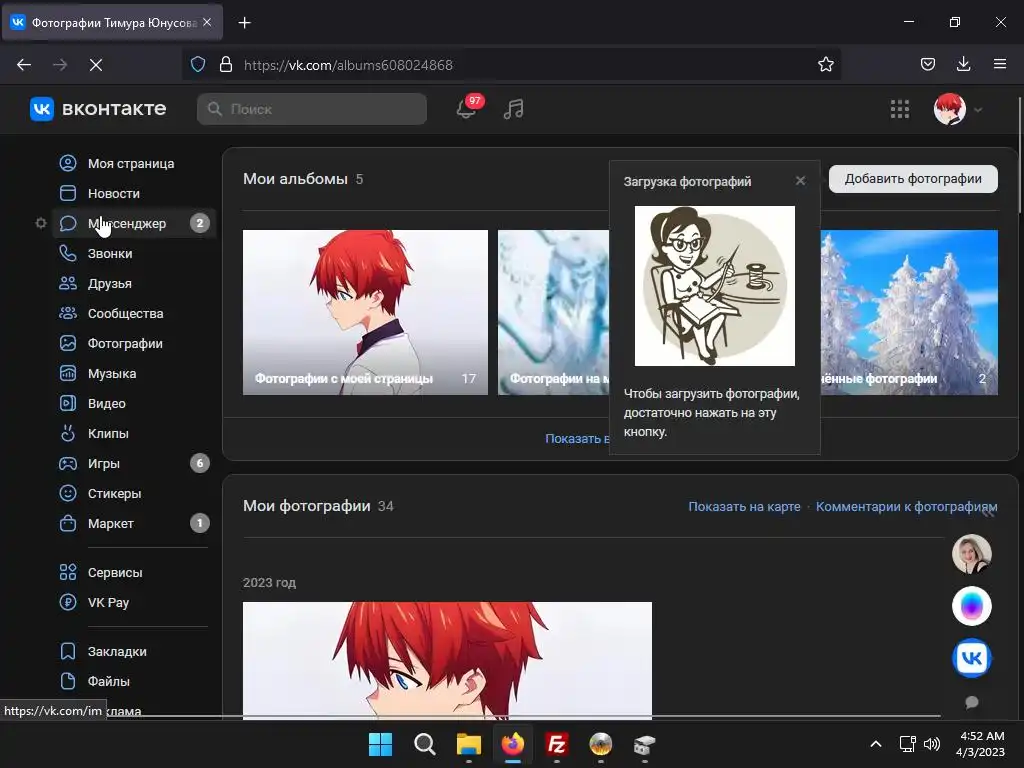Open profile avatar dropdown arrow in header

[x=978, y=110]
